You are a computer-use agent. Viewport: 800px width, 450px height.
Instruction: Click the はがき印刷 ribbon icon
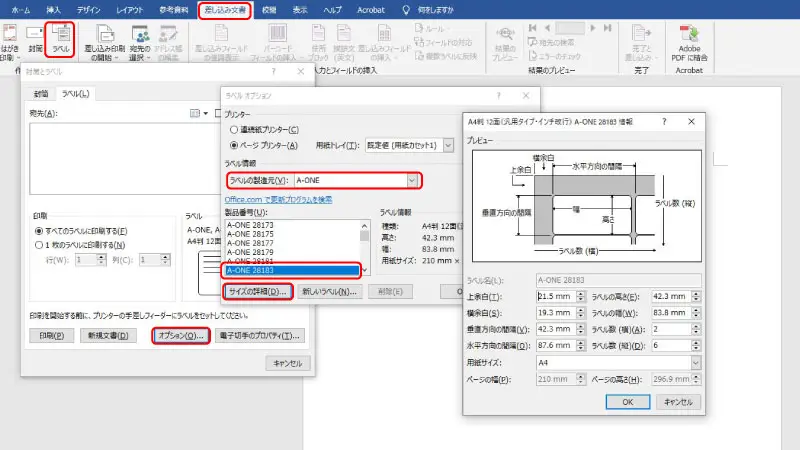[9, 42]
